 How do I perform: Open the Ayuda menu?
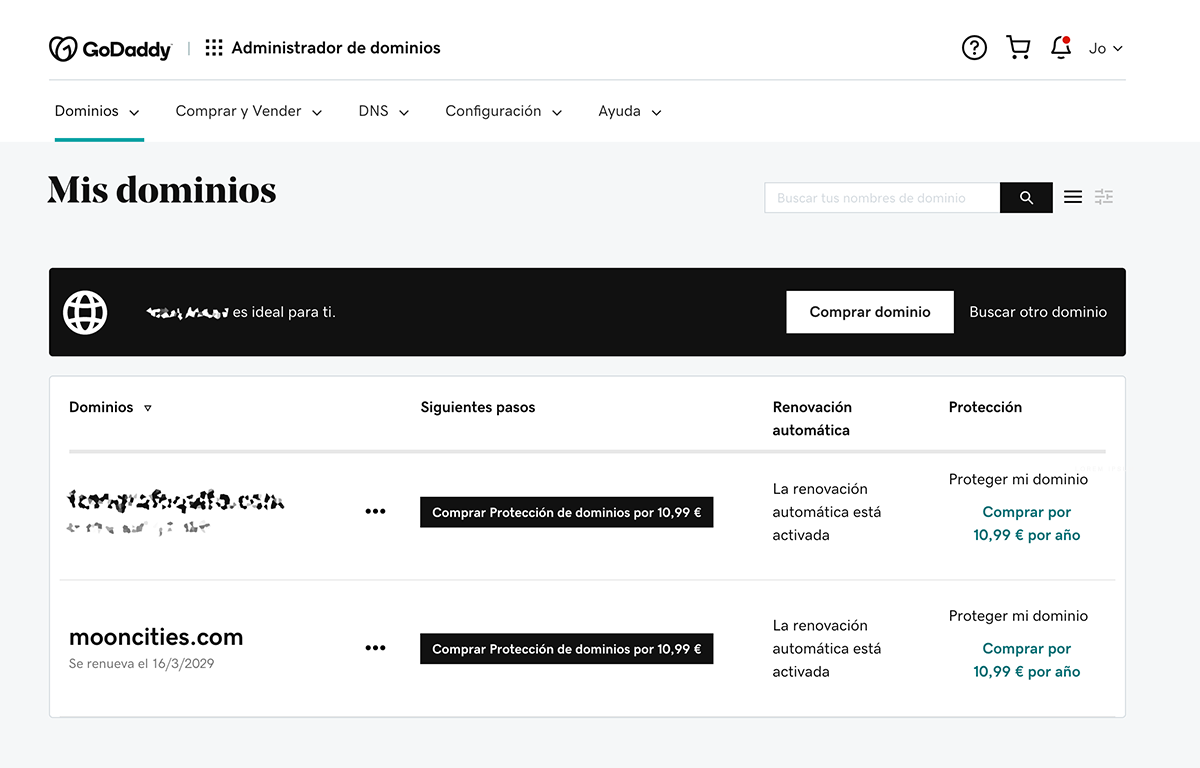coord(629,111)
